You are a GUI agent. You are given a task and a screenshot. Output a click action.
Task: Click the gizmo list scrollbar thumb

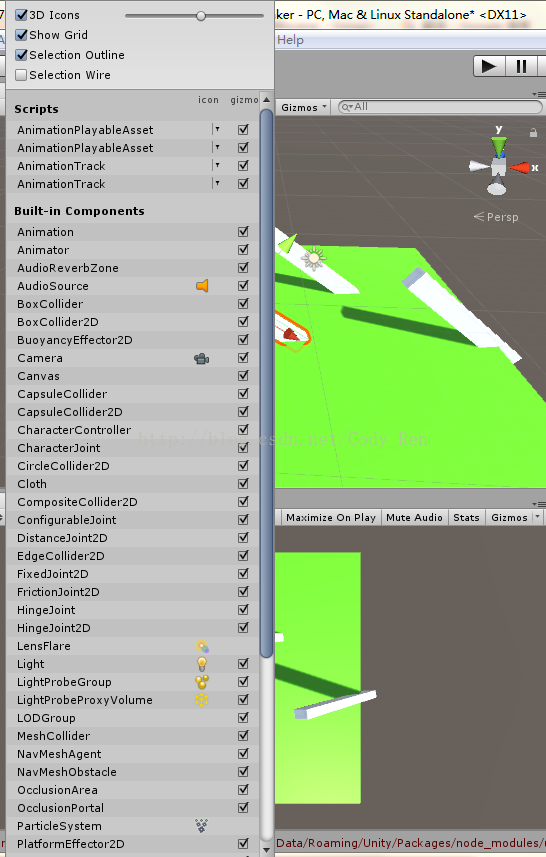click(x=267, y=384)
